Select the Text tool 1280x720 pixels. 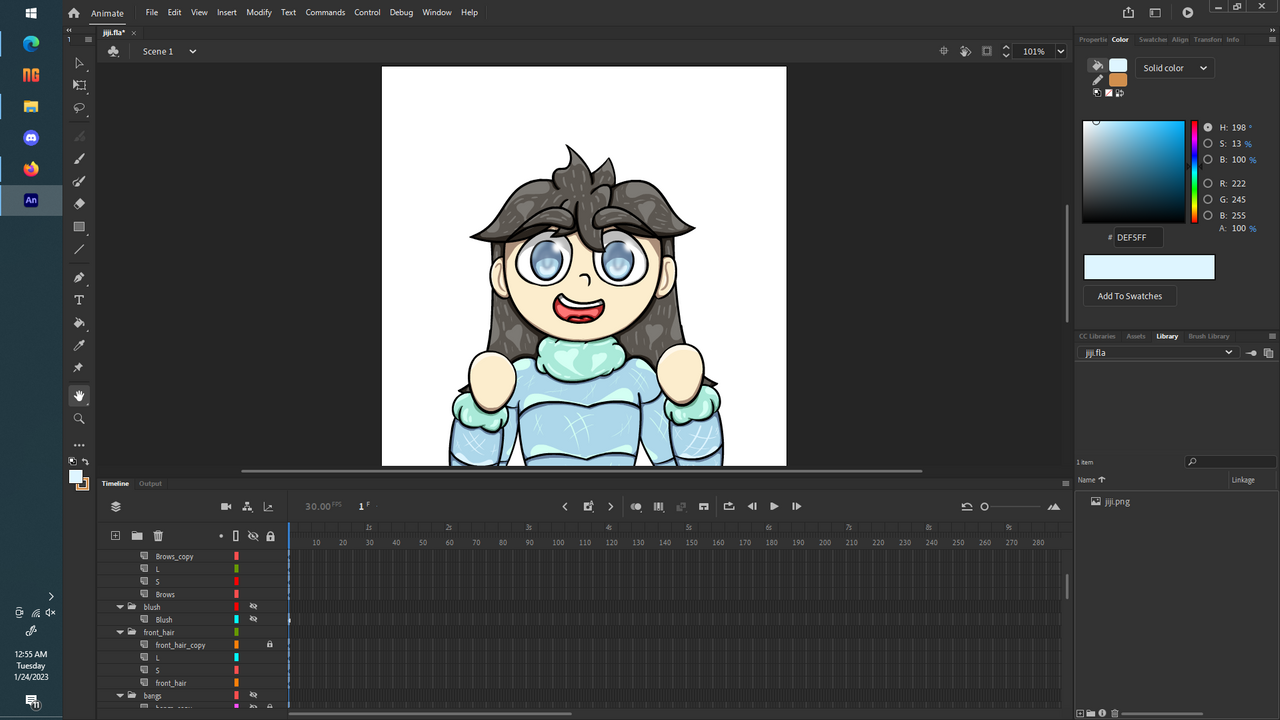(x=79, y=300)
